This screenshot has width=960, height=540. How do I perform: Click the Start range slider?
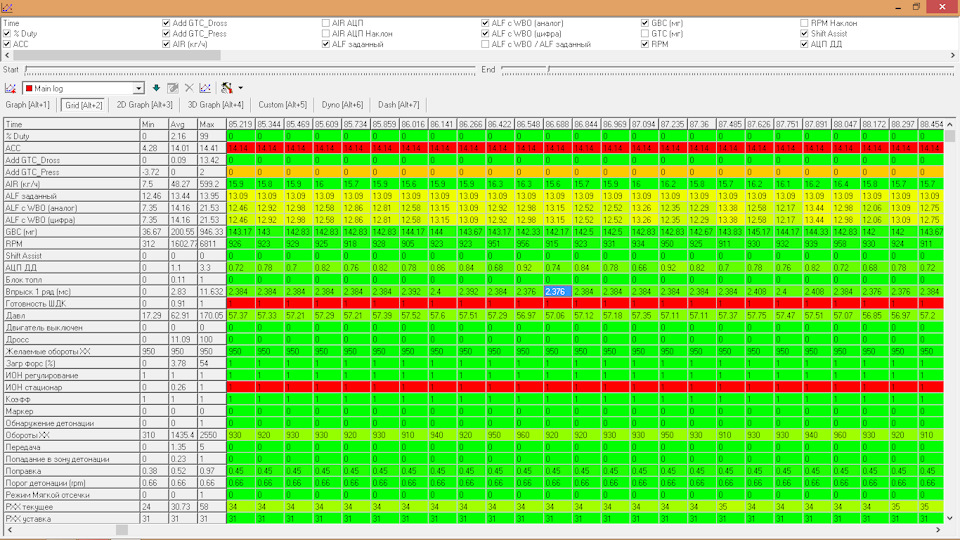[x=250, y=70]
